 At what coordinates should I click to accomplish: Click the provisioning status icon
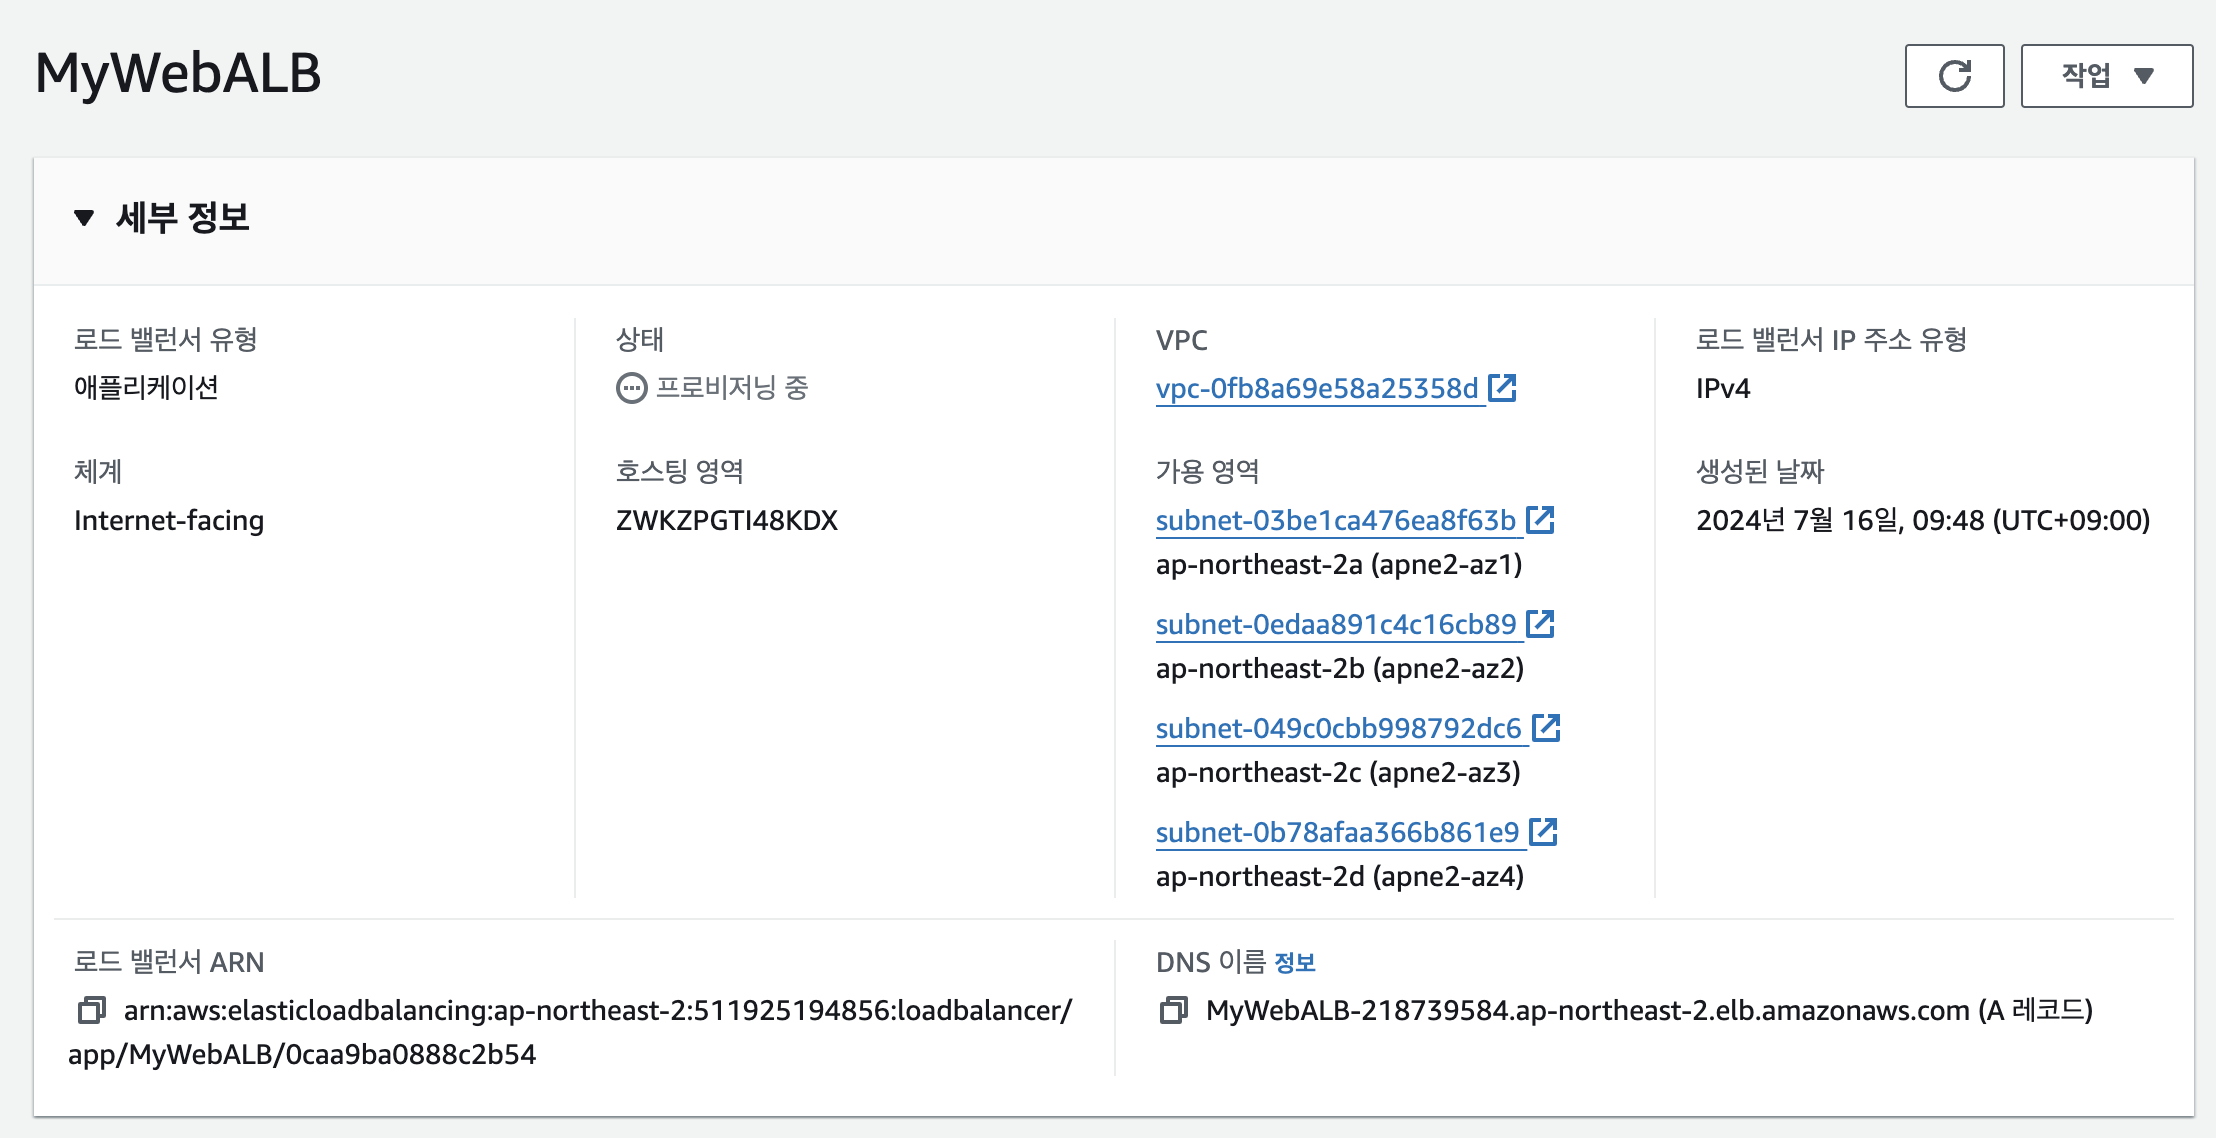click(631, 388)
